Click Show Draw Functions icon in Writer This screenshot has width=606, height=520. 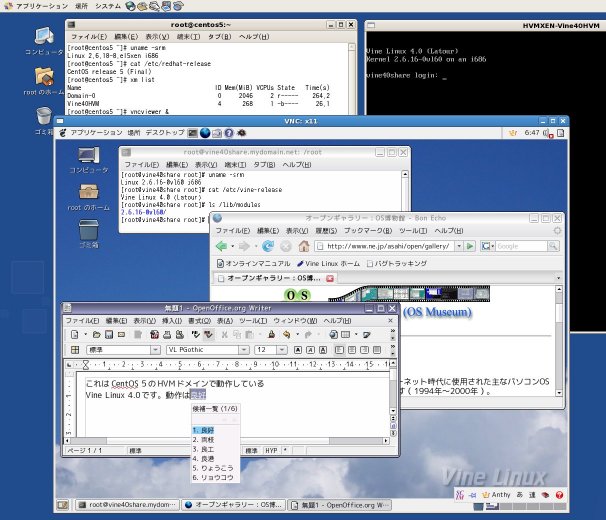367,334
